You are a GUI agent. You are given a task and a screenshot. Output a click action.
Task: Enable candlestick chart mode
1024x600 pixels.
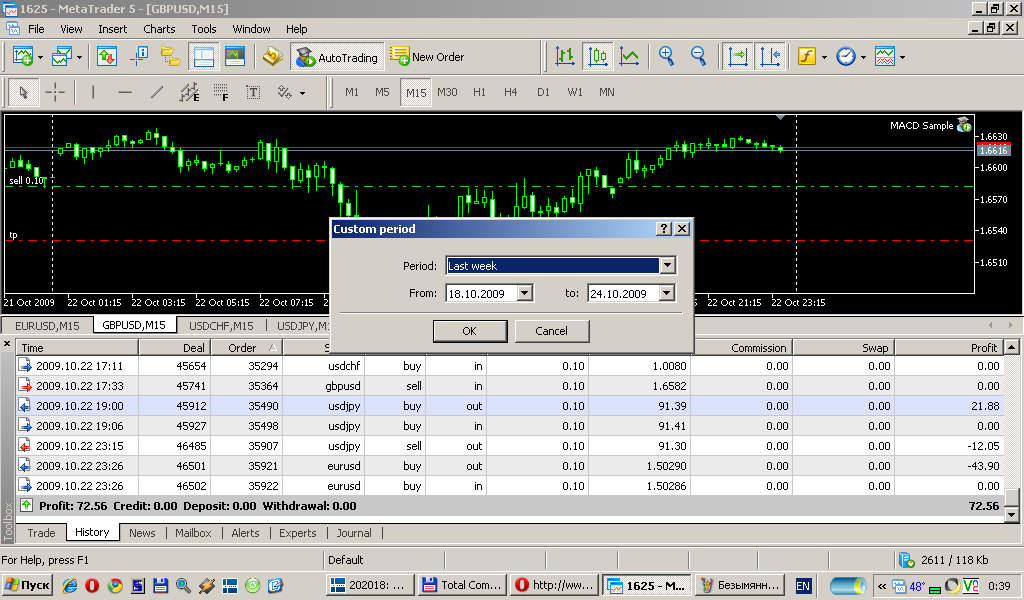[x=597, y=57]
